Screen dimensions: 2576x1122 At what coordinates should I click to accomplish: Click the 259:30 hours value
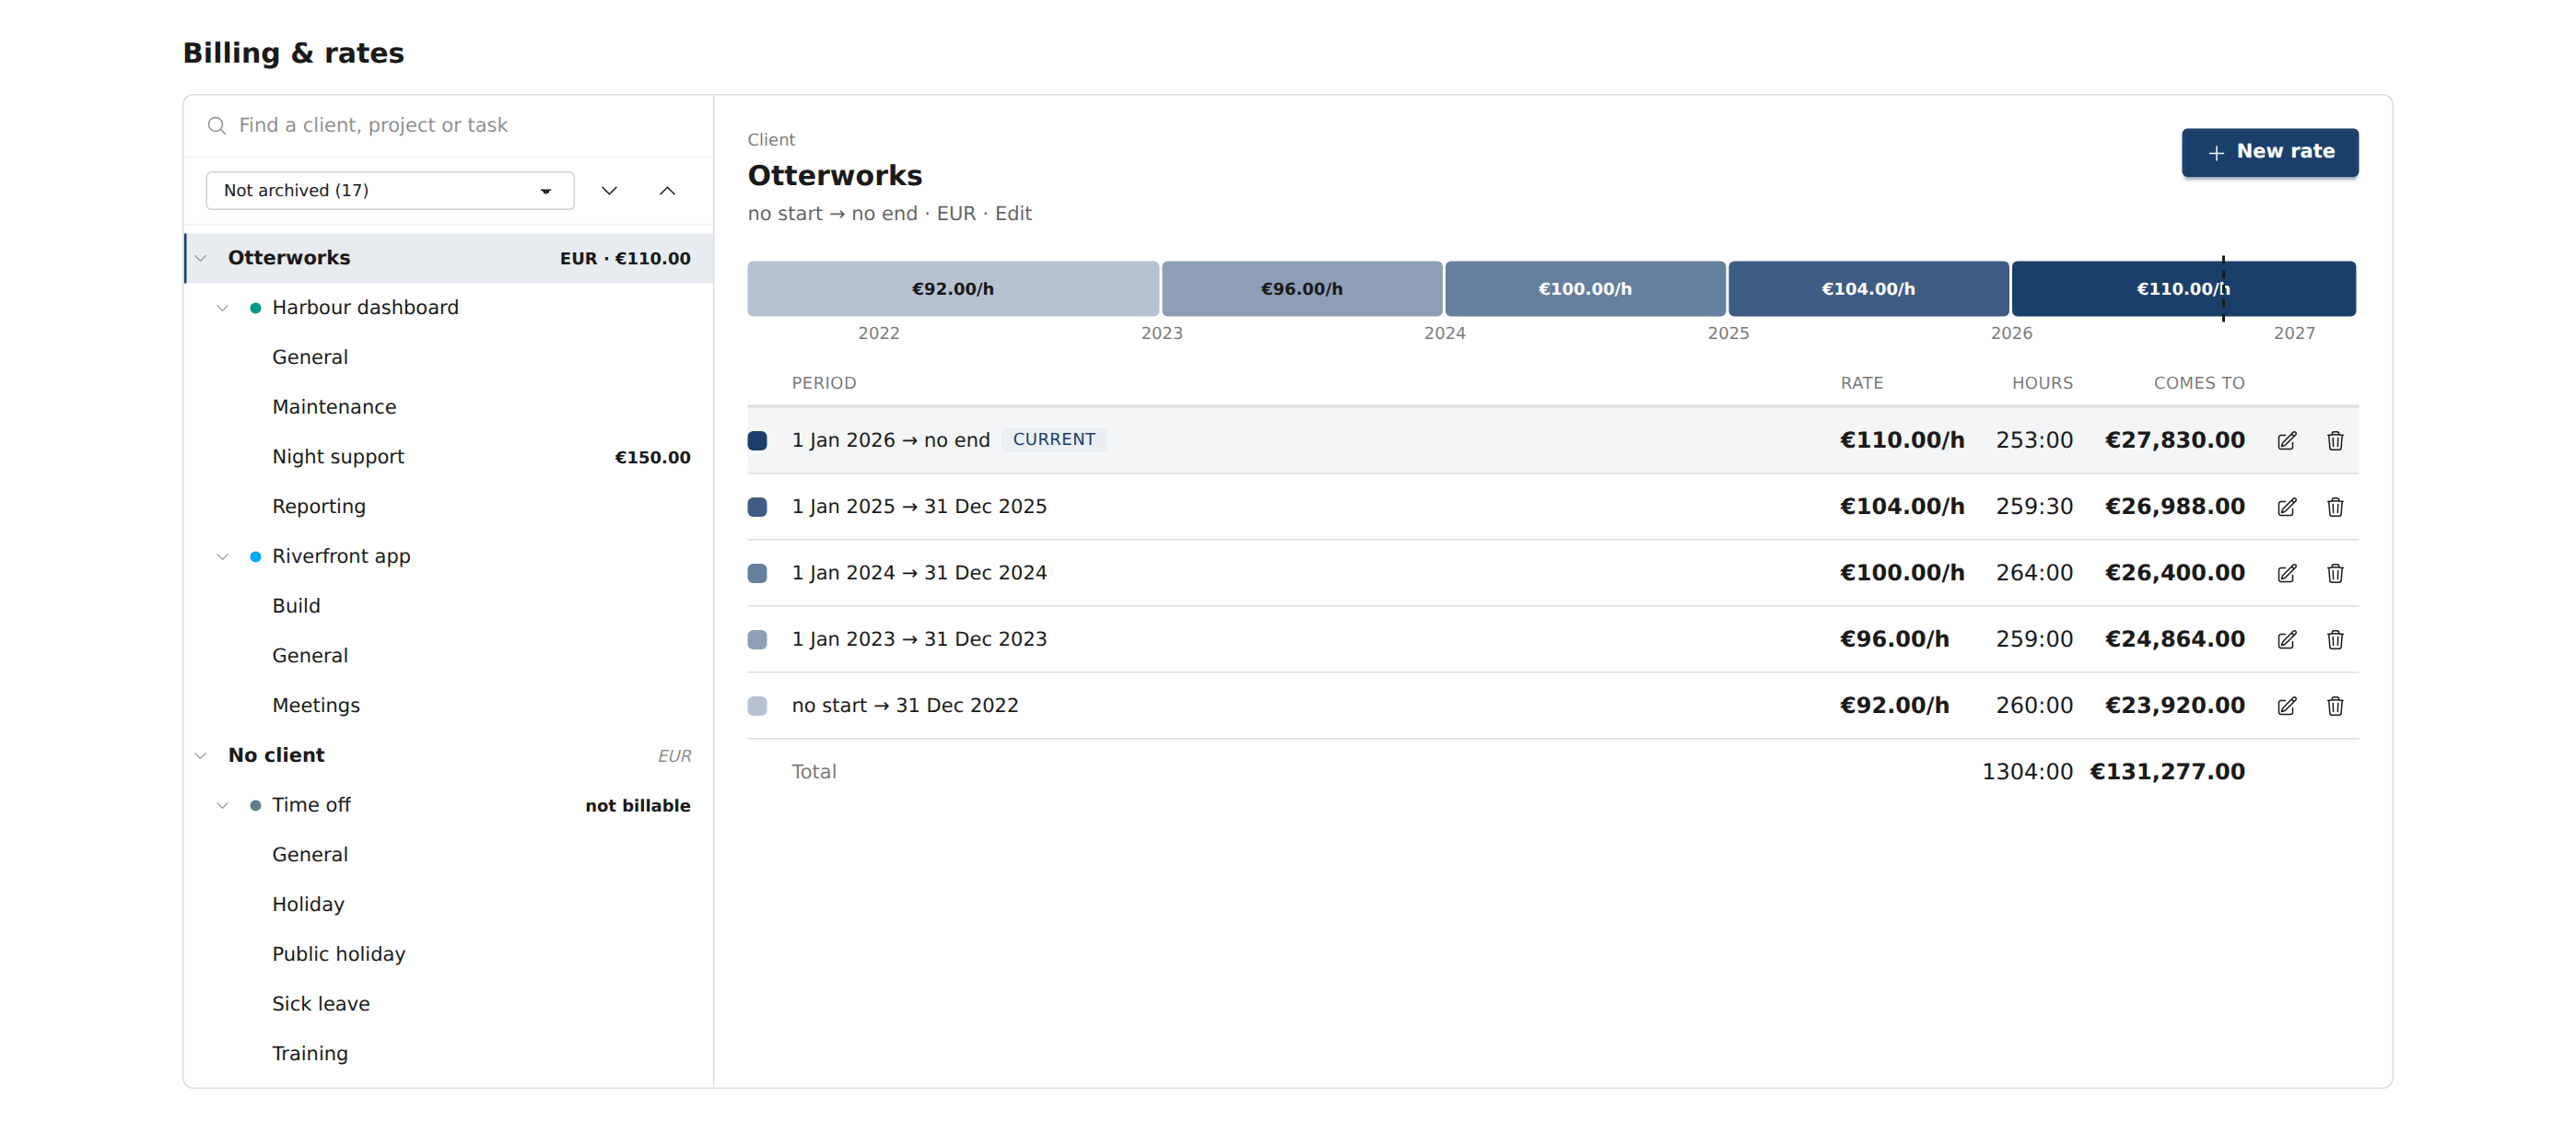click(x=2034, y=507)
